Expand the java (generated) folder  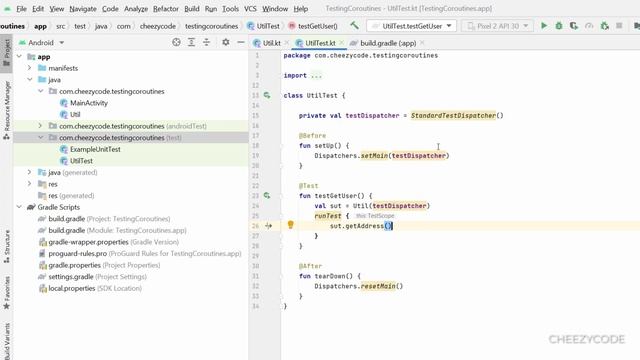(x=29, y=172)
